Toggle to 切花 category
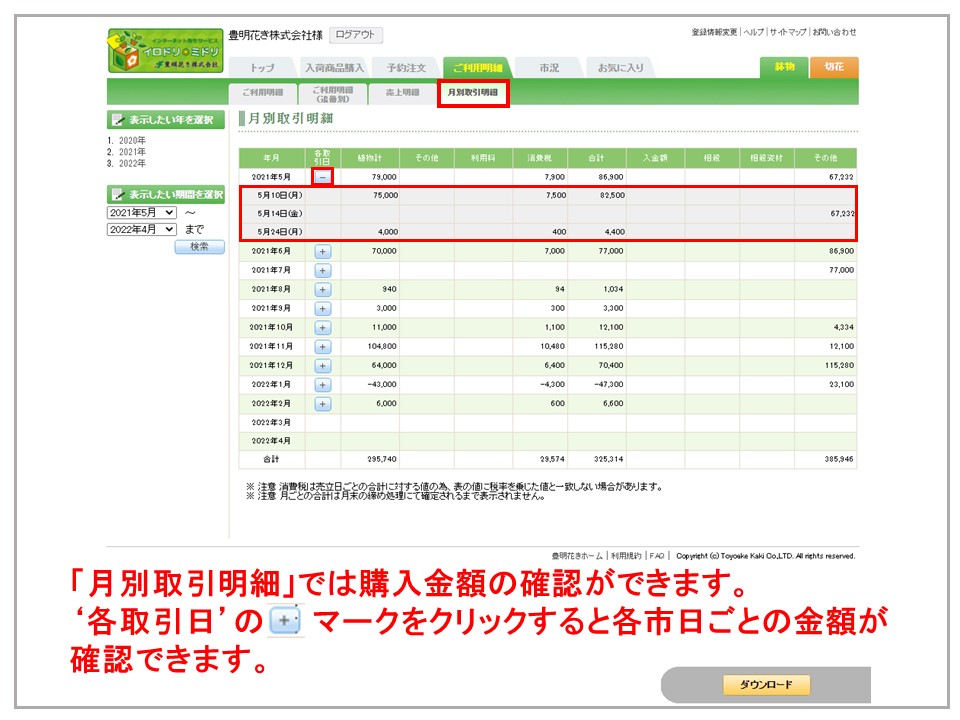Image resolution: width=960 pixels, height=720 pixels. pos(834,67)
